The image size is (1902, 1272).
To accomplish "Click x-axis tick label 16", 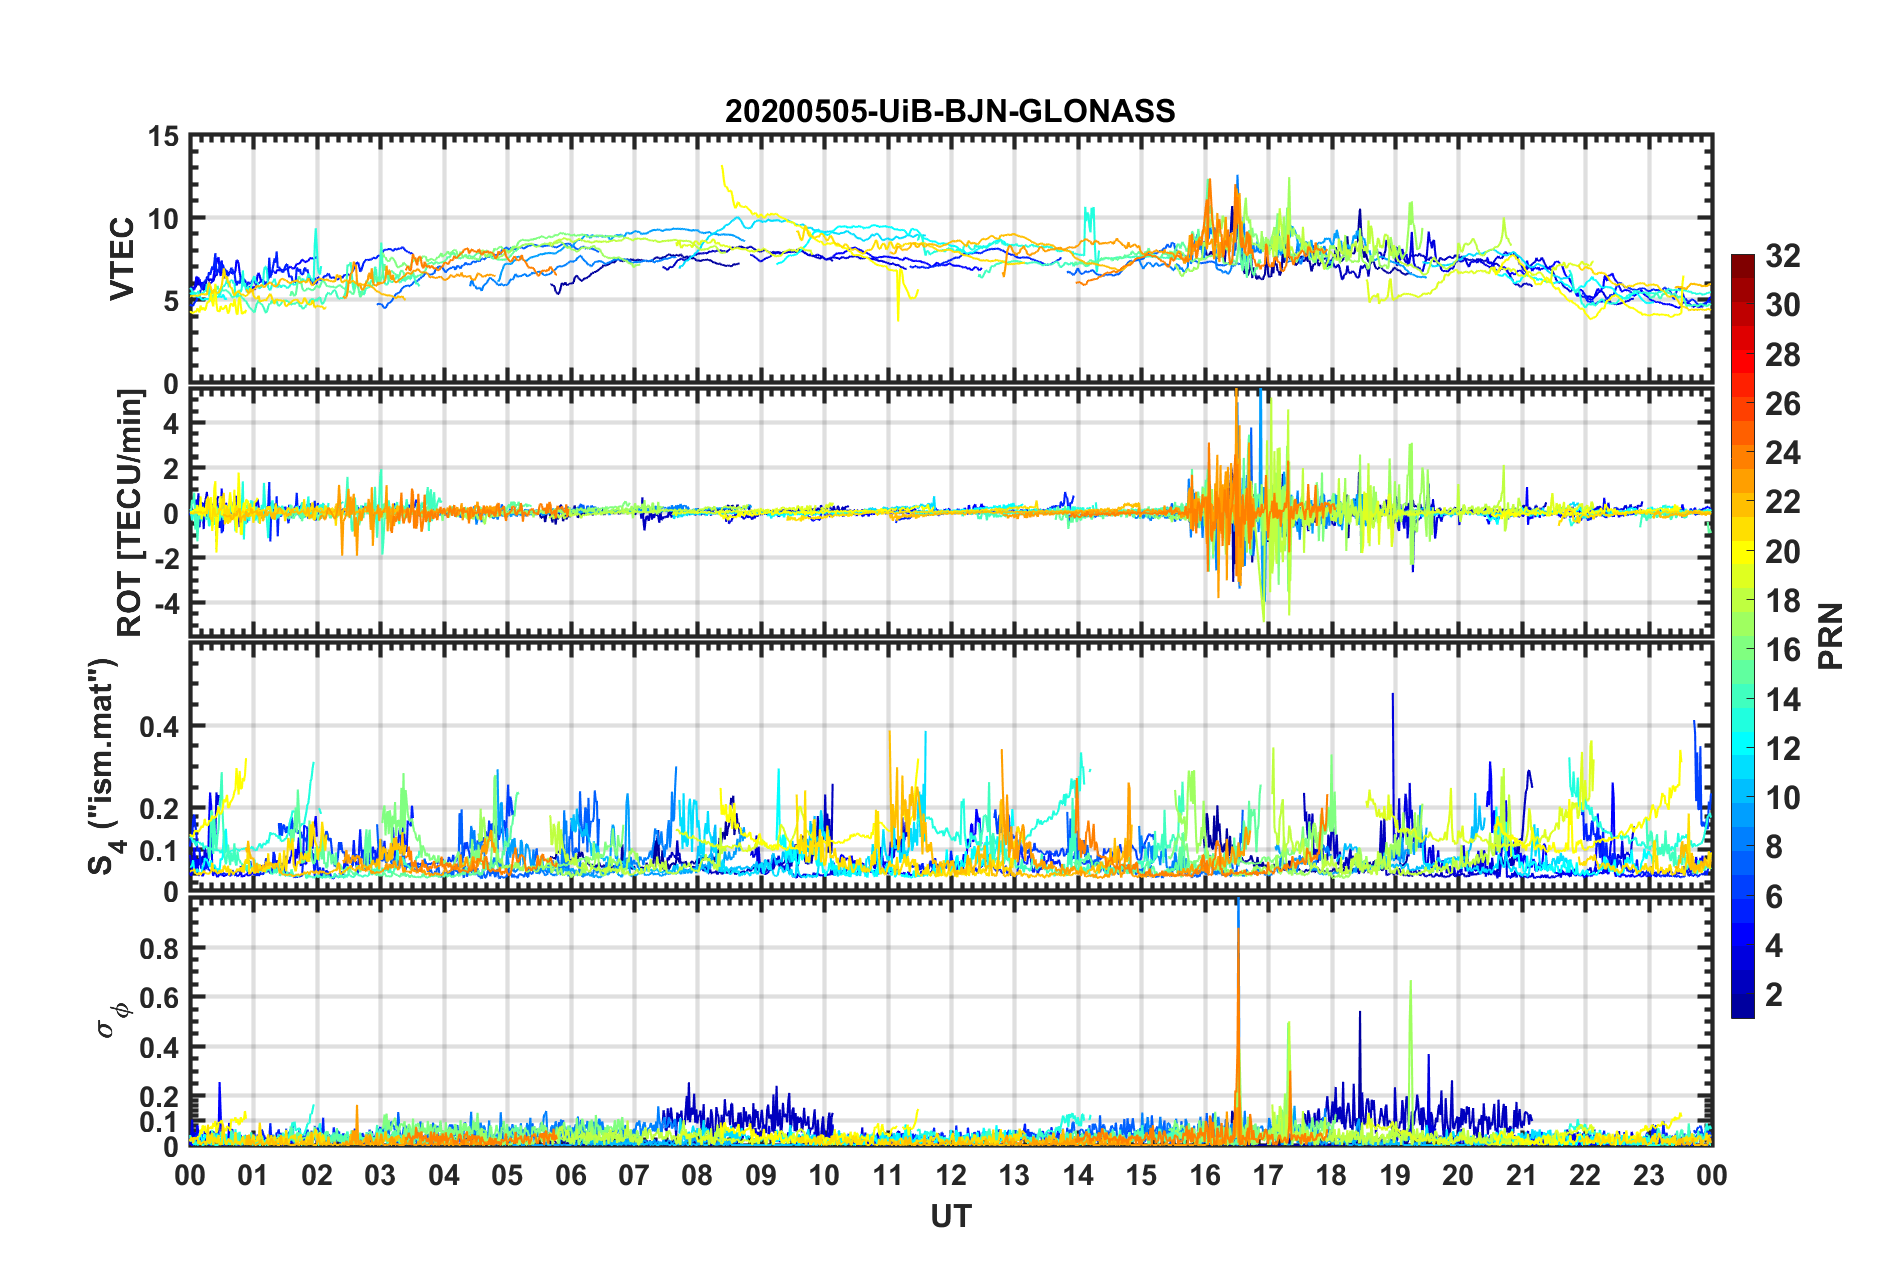I will click(1205, 1175).
